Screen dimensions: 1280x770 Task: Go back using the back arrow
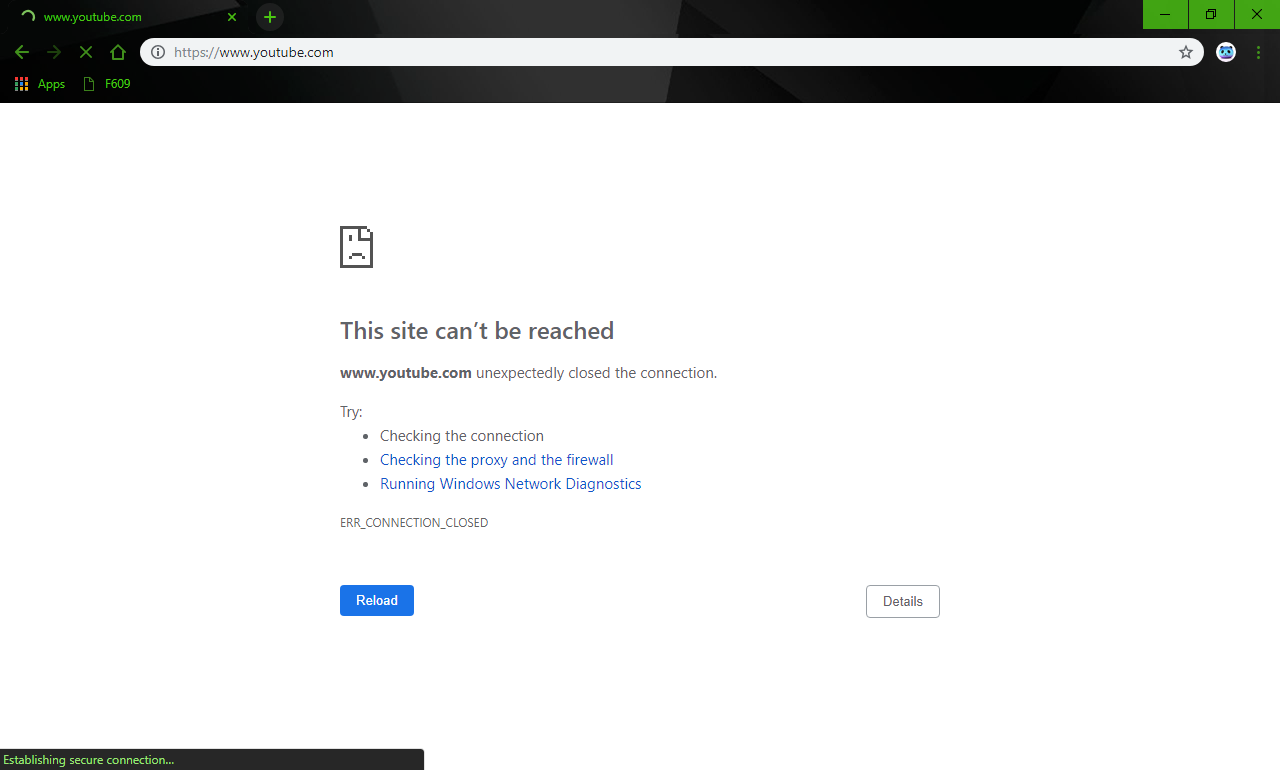coord(22,52)
